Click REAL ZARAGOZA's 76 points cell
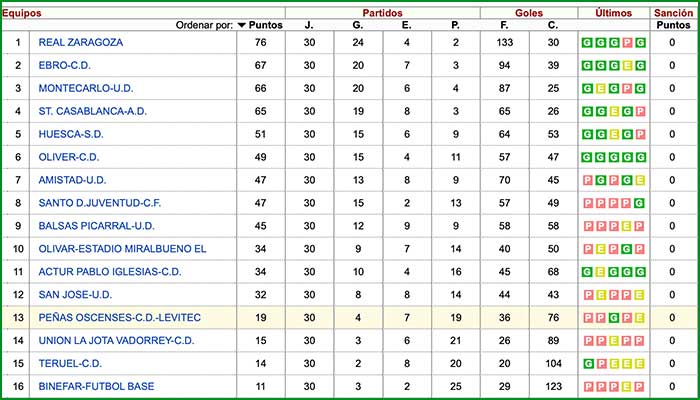 tap(261, 42)
